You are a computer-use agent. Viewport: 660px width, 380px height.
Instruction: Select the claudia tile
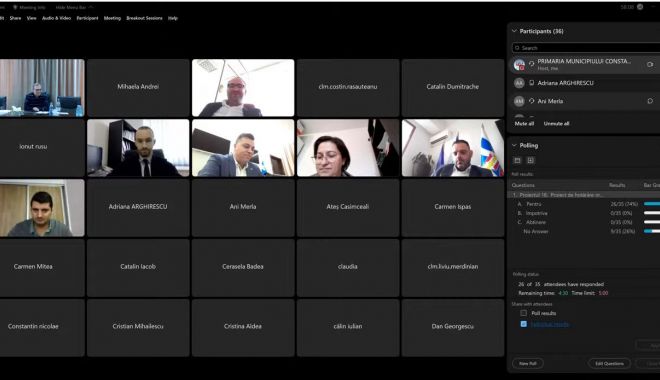(348, 268)
